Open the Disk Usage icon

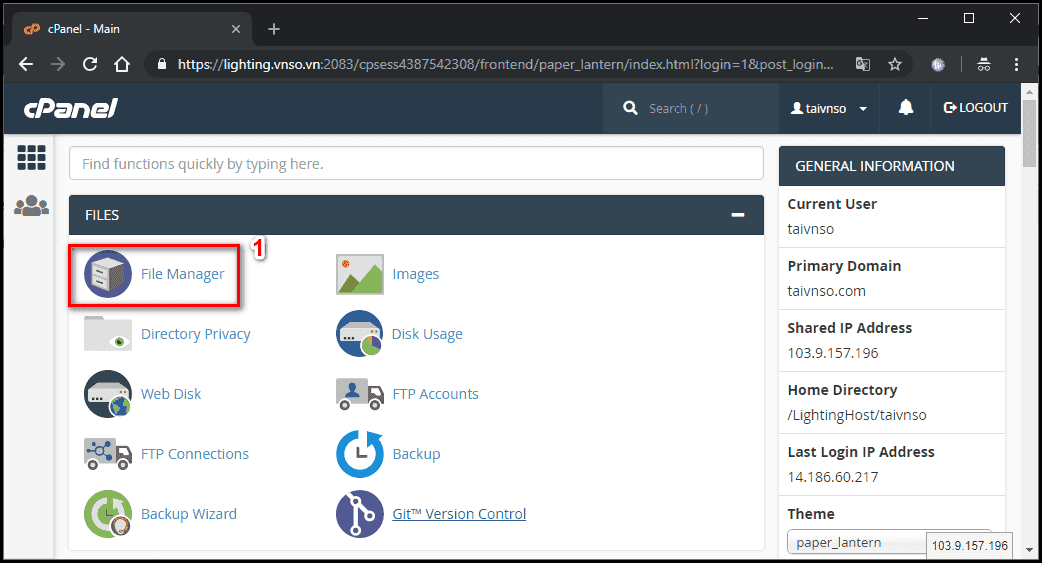[x=360, y=334]
